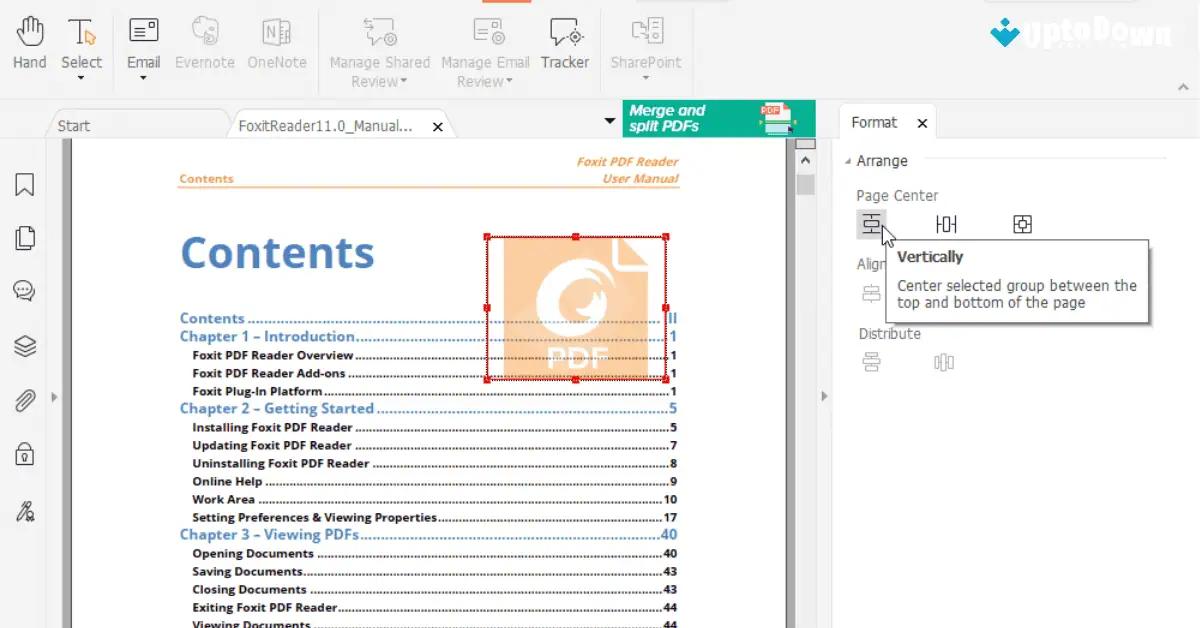Open the Comments panel
The image size is (1200, 628).
pyautogui.click(x=25, y=292)
